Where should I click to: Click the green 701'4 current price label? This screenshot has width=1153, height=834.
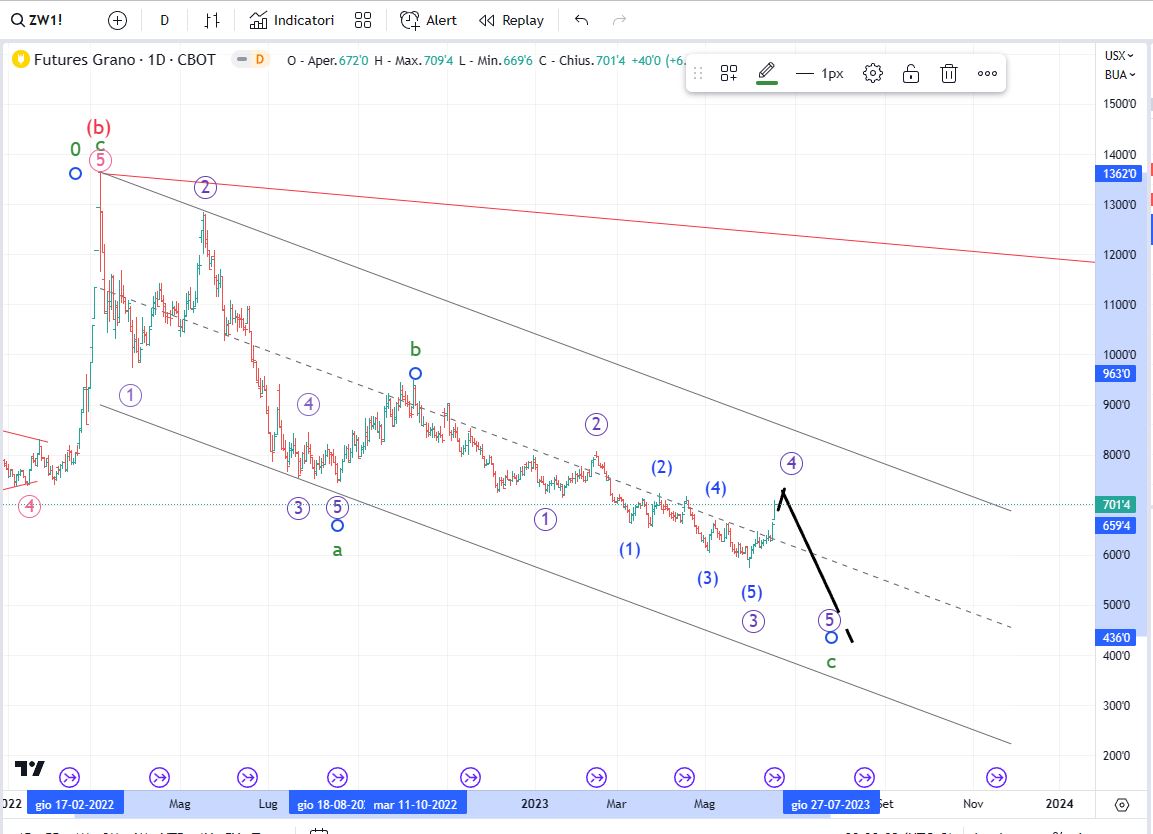coord(1115,505)
